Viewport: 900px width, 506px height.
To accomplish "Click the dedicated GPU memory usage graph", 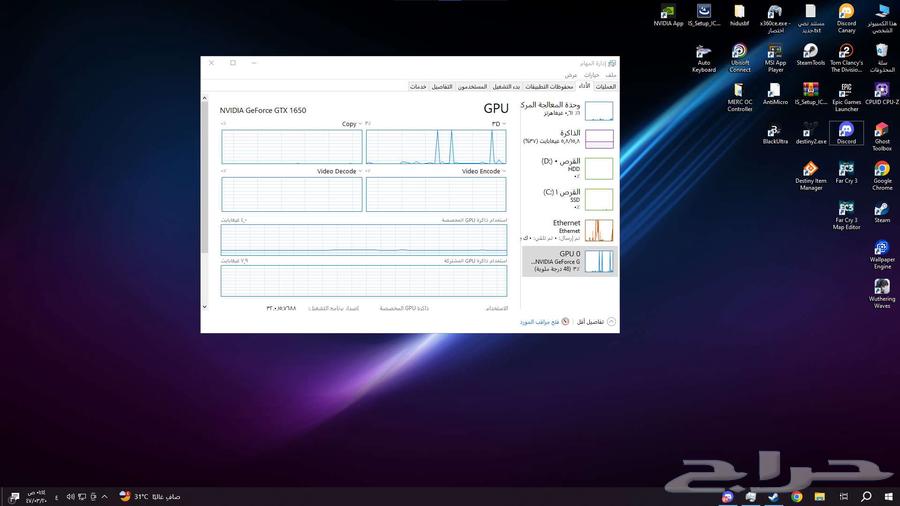I will point(364,240).
